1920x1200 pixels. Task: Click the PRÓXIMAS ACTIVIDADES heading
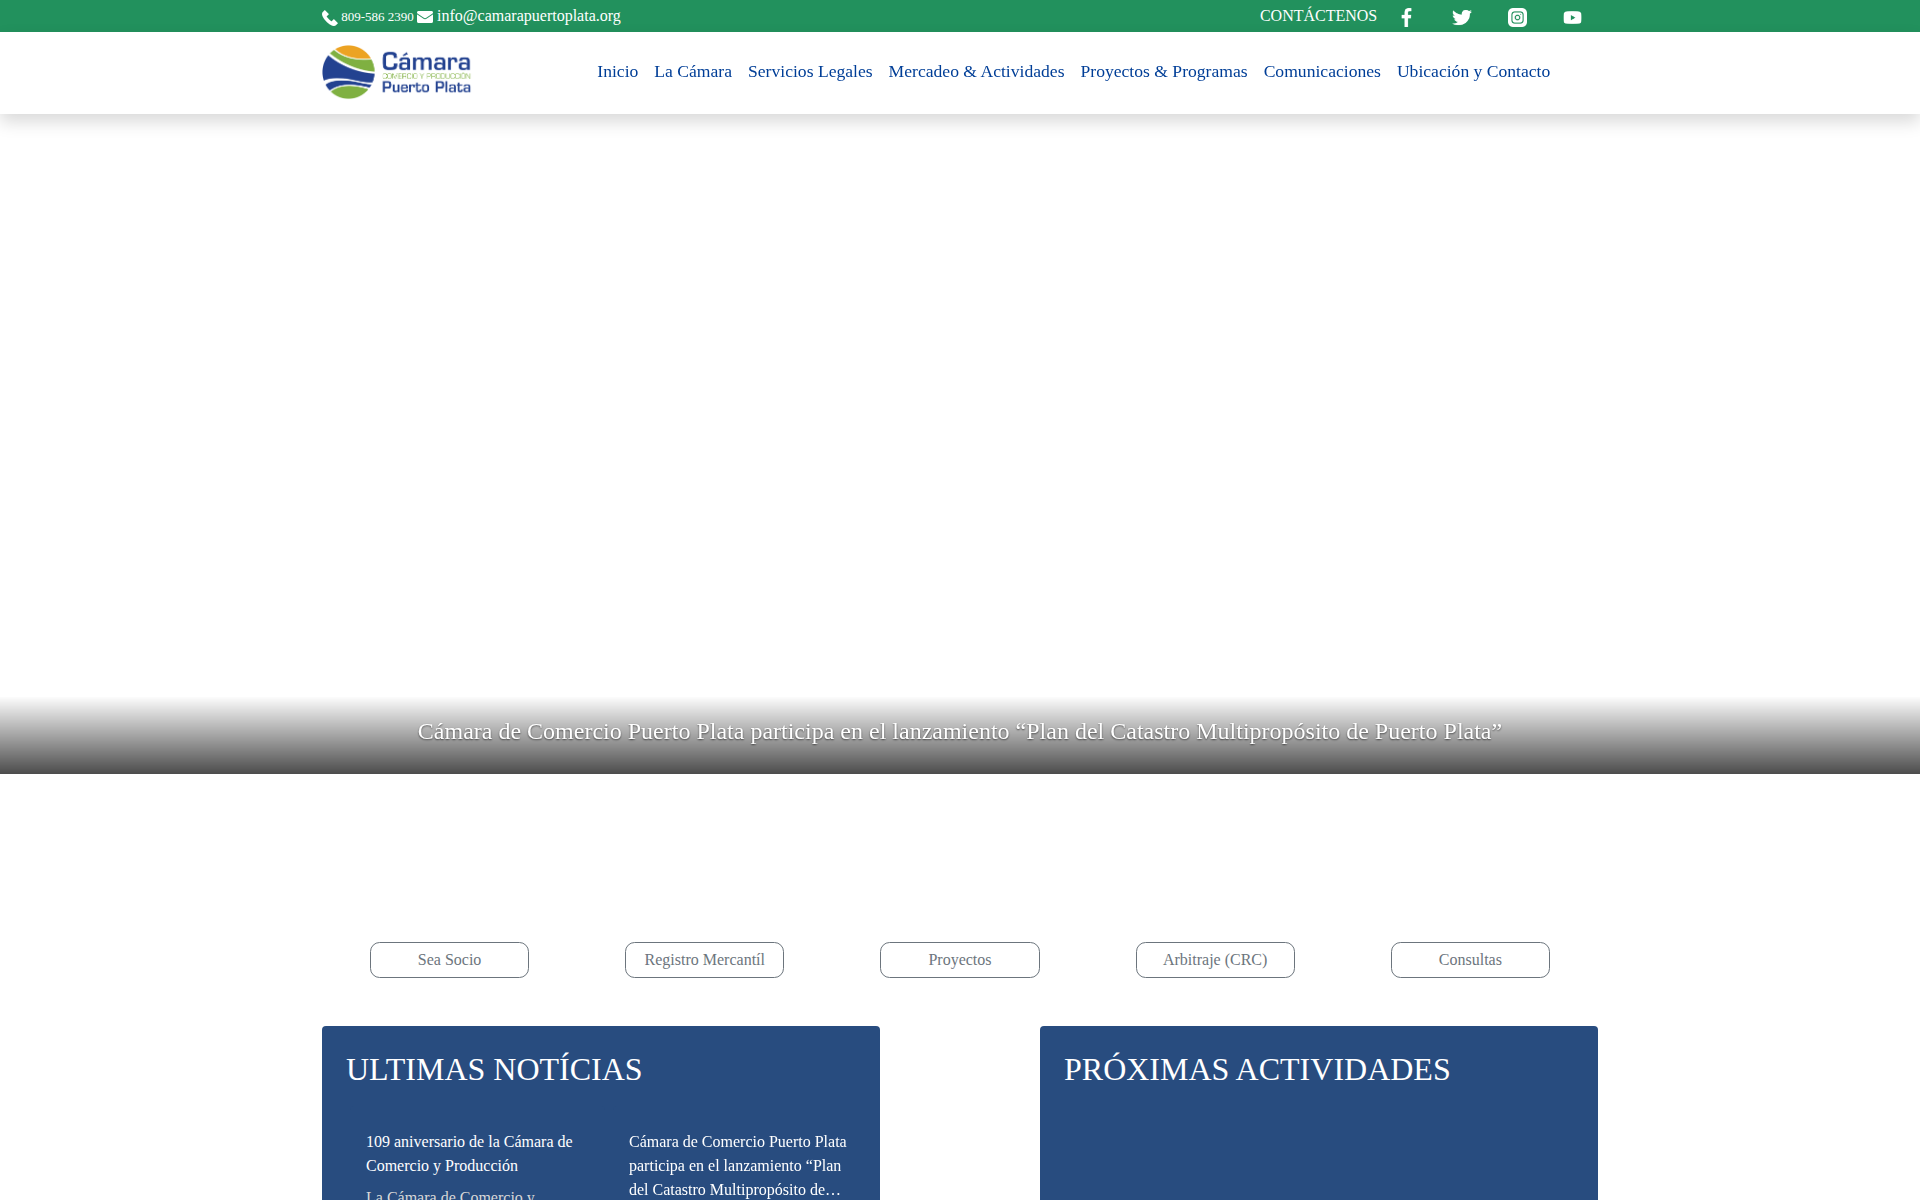coord(1257,1069)
